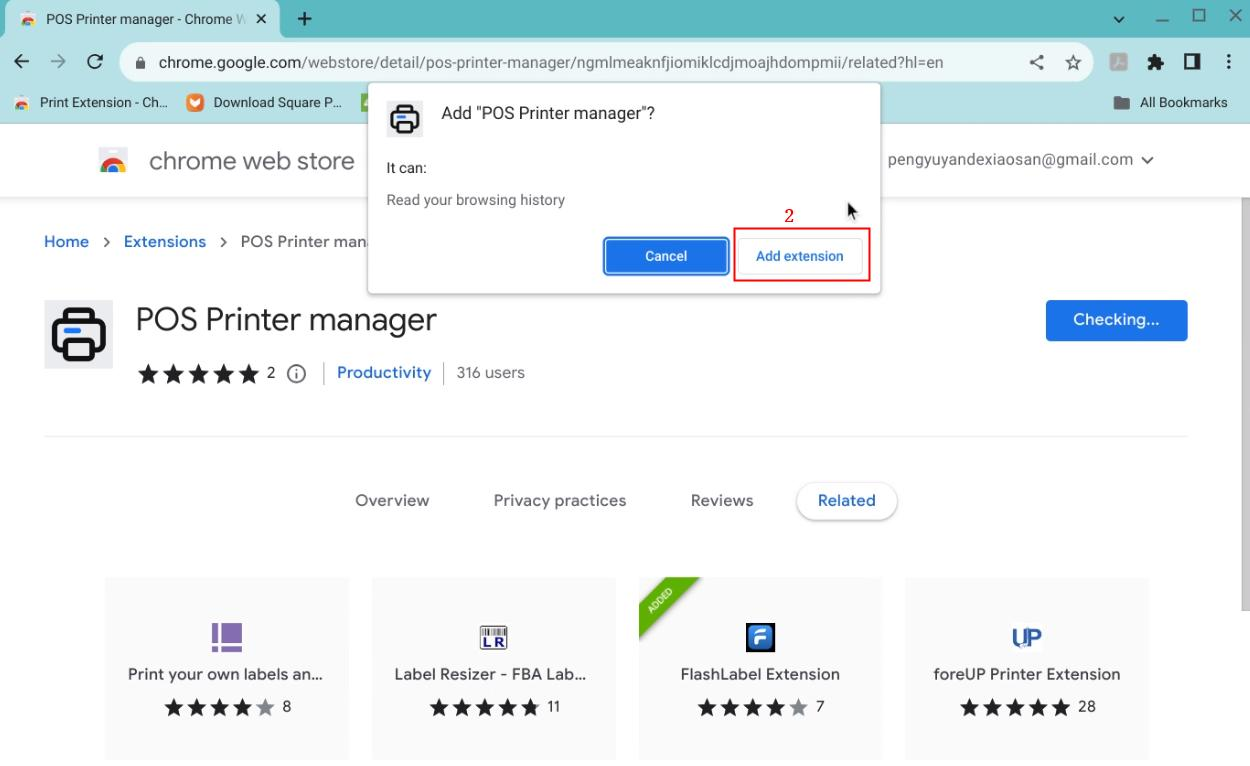The height and width of the screenshot is (766, 1250).
Task: Go to Home breadcrumb link
Action: (x=66, y=242)
